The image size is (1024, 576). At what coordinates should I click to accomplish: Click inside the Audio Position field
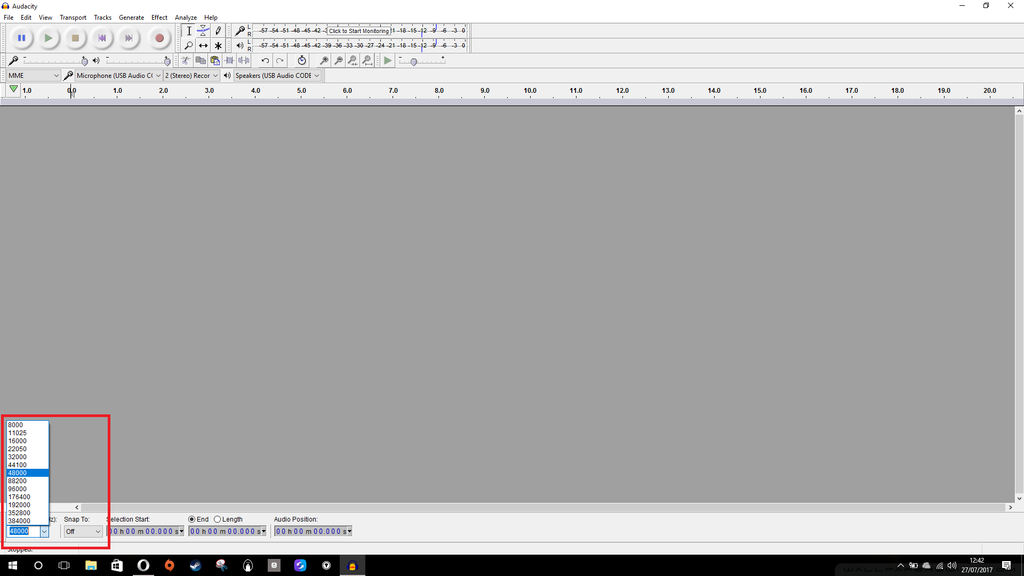click(310, 531)
